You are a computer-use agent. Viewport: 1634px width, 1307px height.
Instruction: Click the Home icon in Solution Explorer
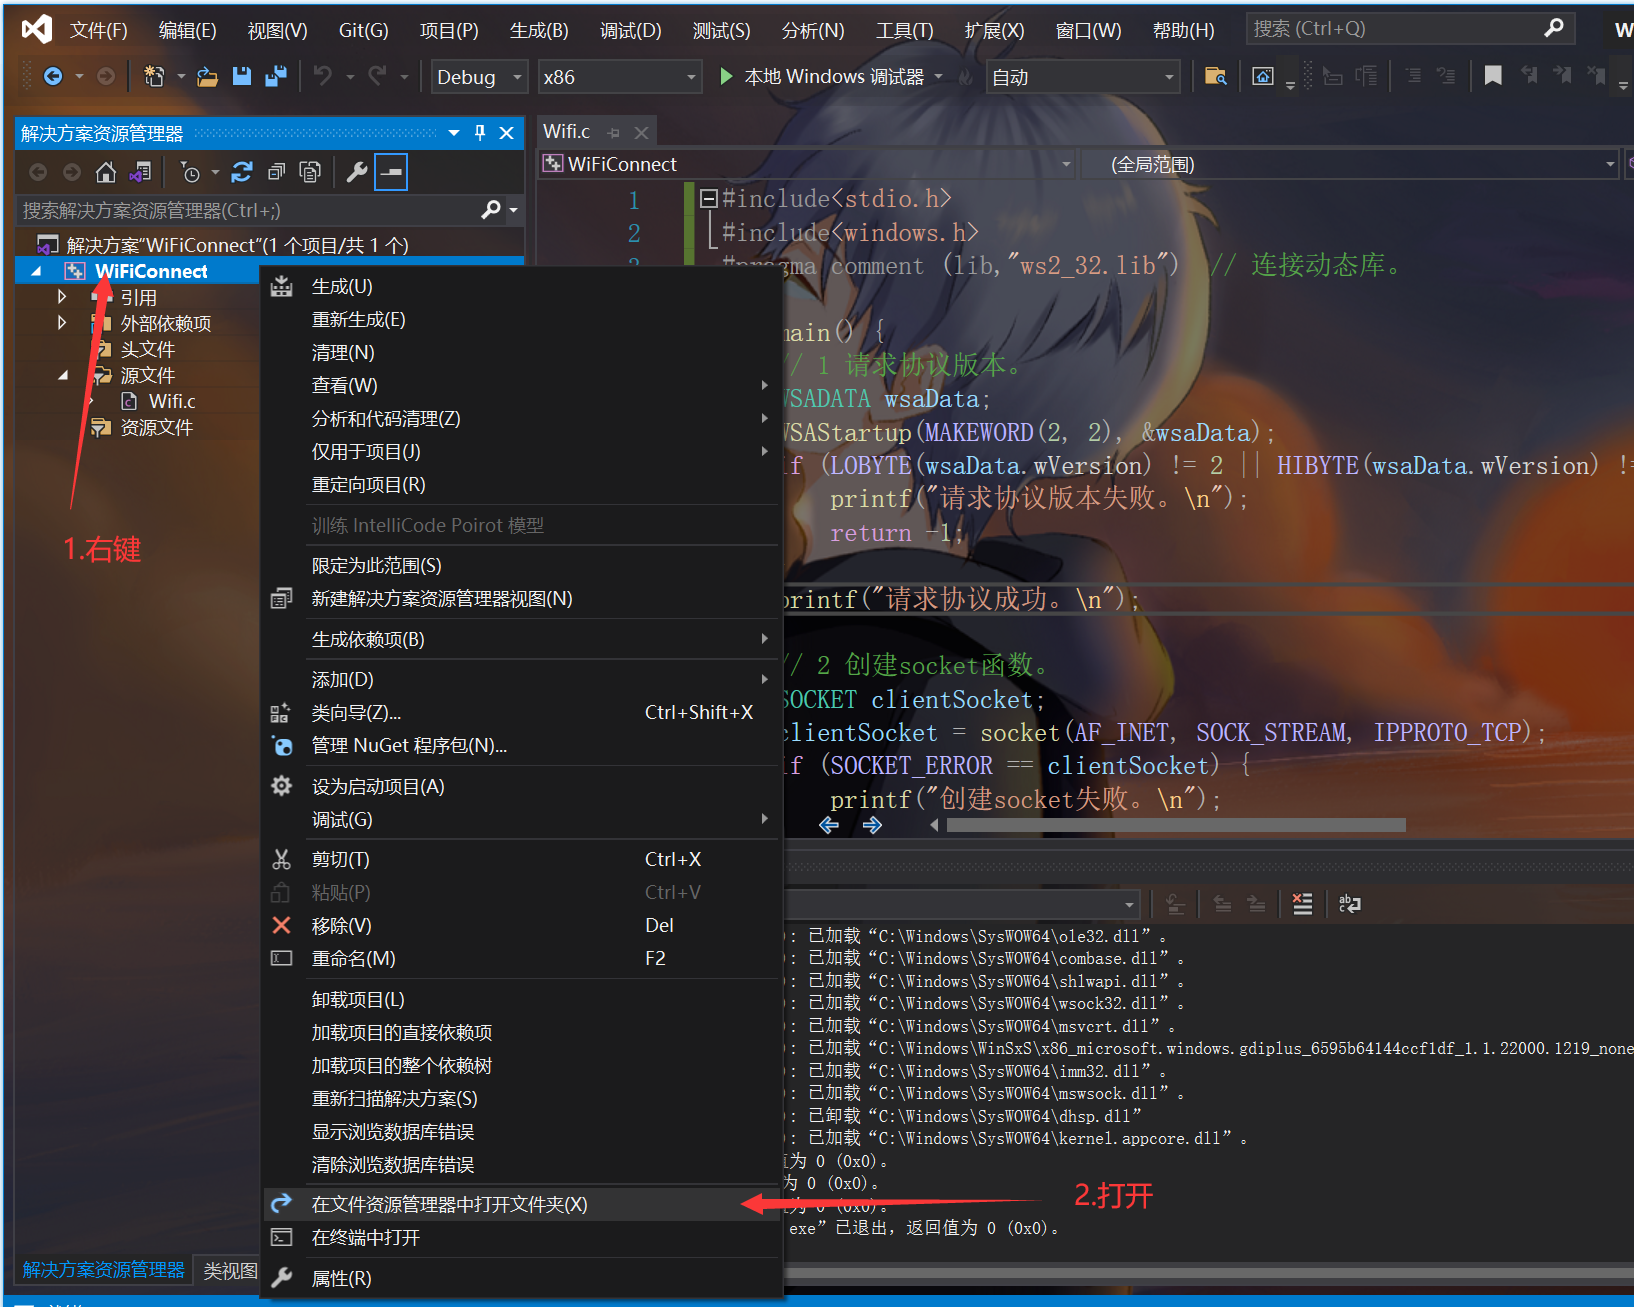(x=105, y=172)
